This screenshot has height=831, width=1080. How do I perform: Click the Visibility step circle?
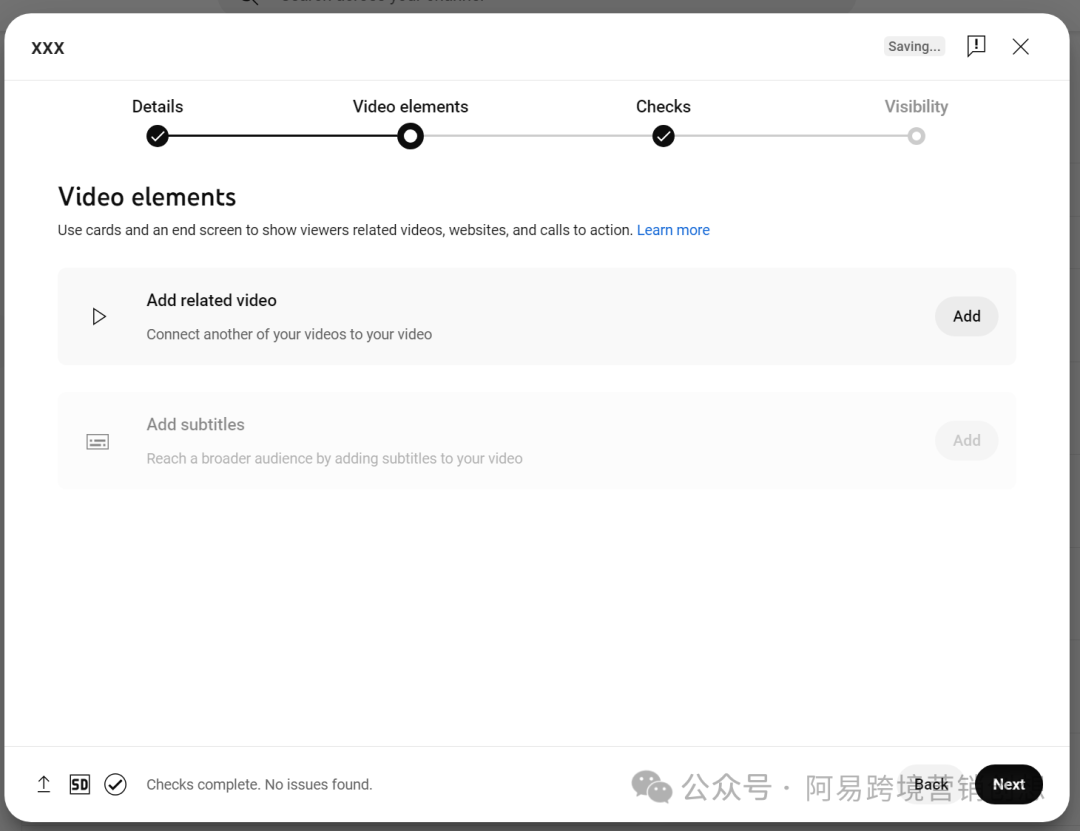click(x=916, y=136)
